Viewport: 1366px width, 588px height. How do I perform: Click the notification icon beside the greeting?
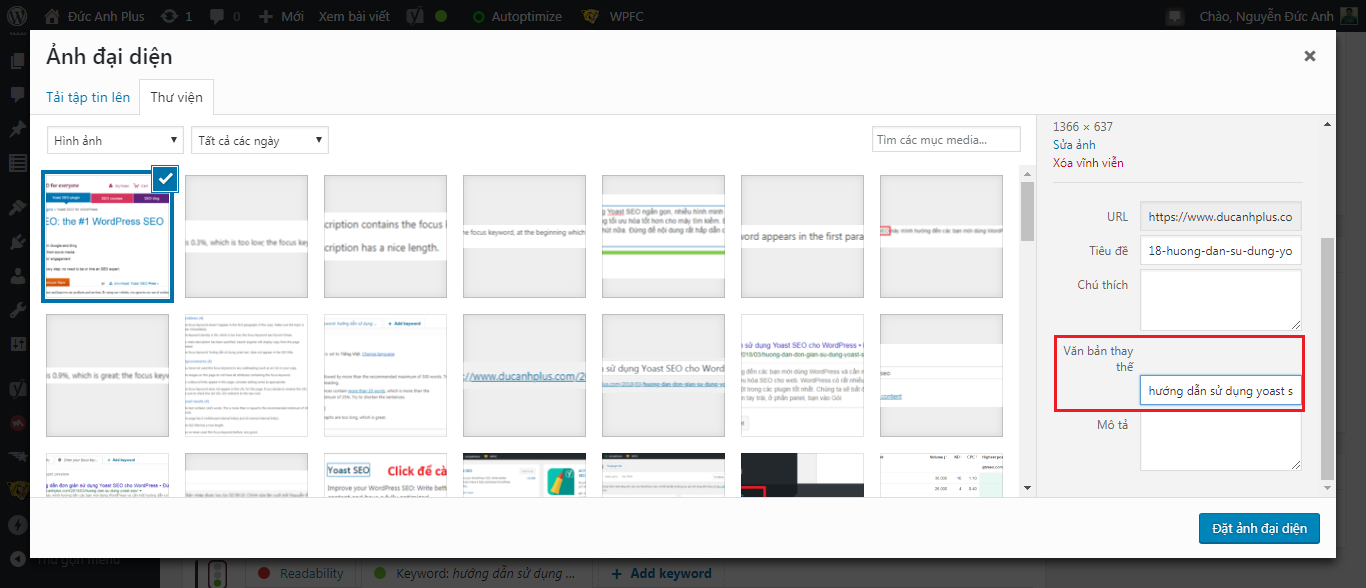coord(1175,16)
